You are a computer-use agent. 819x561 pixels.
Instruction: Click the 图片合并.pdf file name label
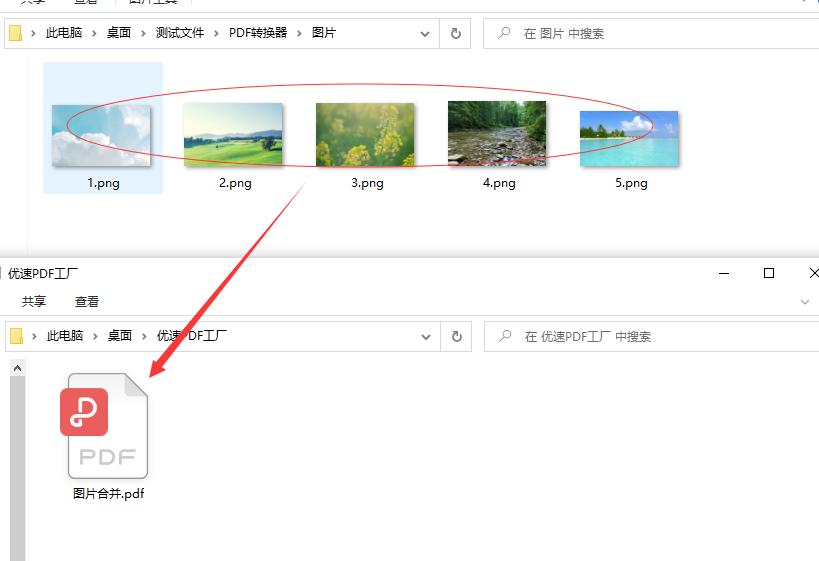click(x=109, y=494)
